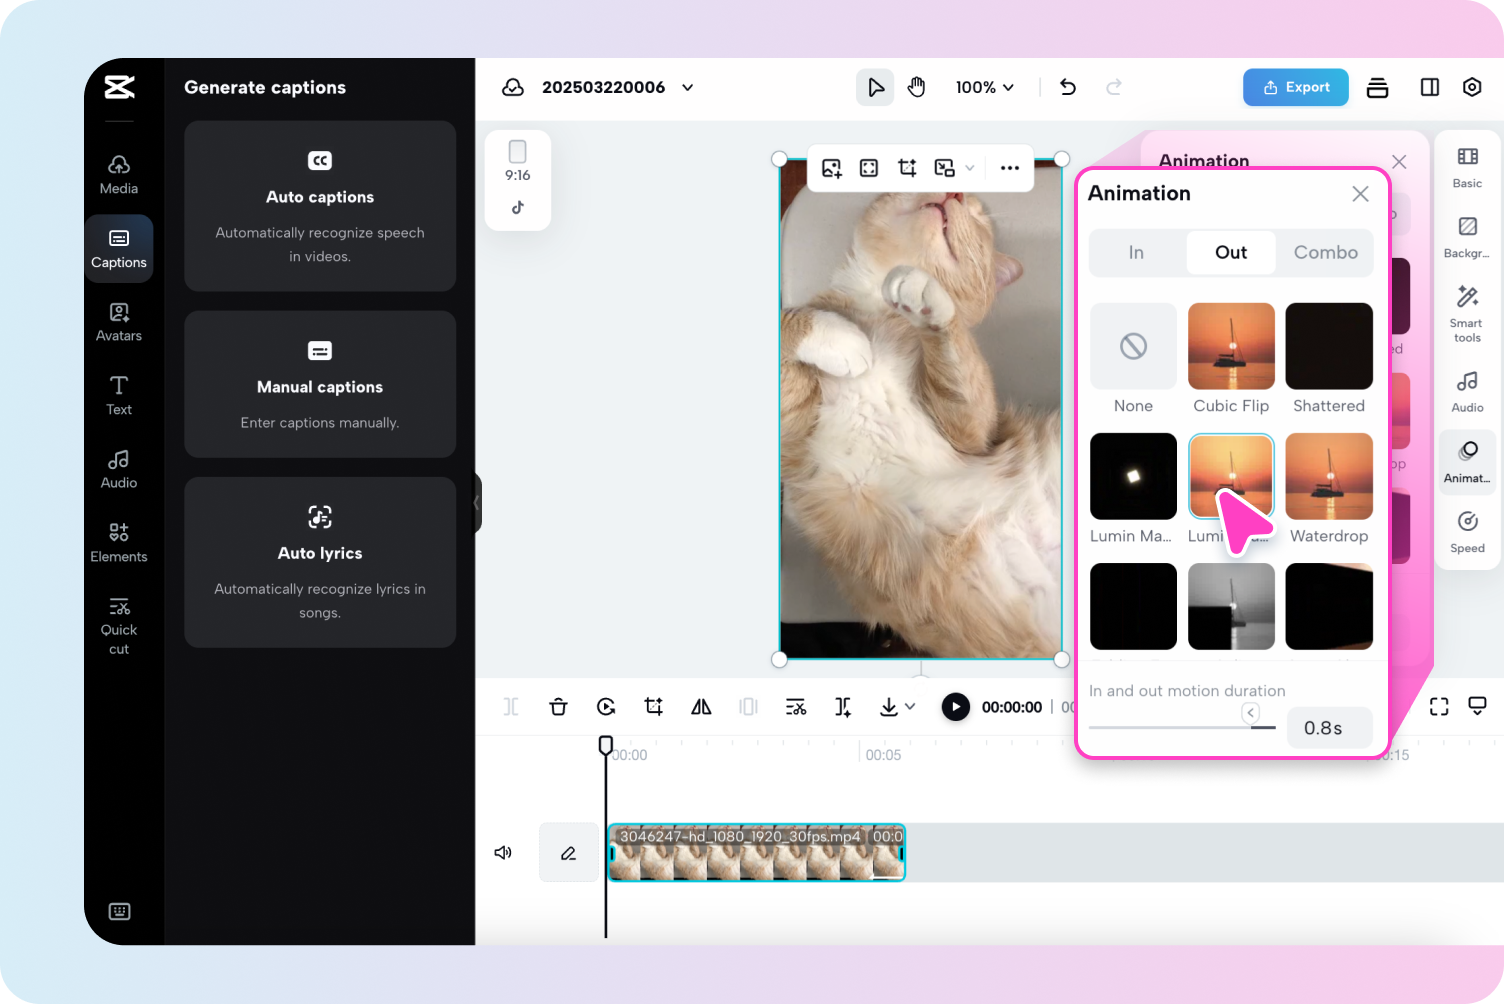
Task: Open the project name dropdown
Action: click(687, 87)
